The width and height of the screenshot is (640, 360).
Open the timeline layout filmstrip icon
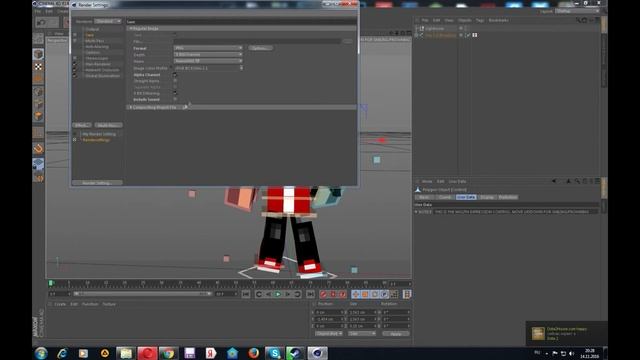(x=407, y=294)
